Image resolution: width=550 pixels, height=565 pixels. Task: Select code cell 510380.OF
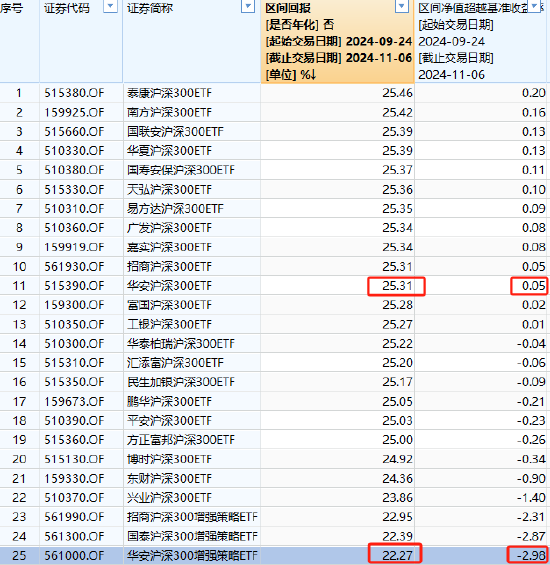(74, 170)
